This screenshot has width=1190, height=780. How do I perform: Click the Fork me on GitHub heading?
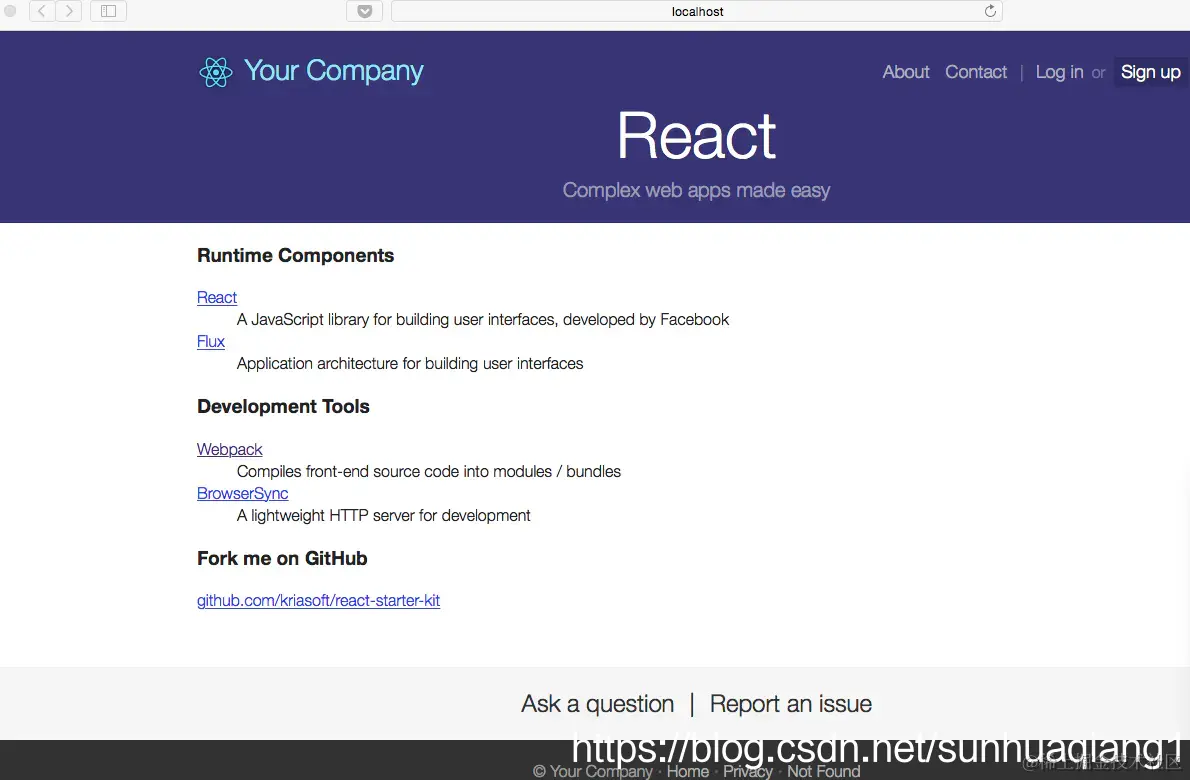(x=282, y=558)
